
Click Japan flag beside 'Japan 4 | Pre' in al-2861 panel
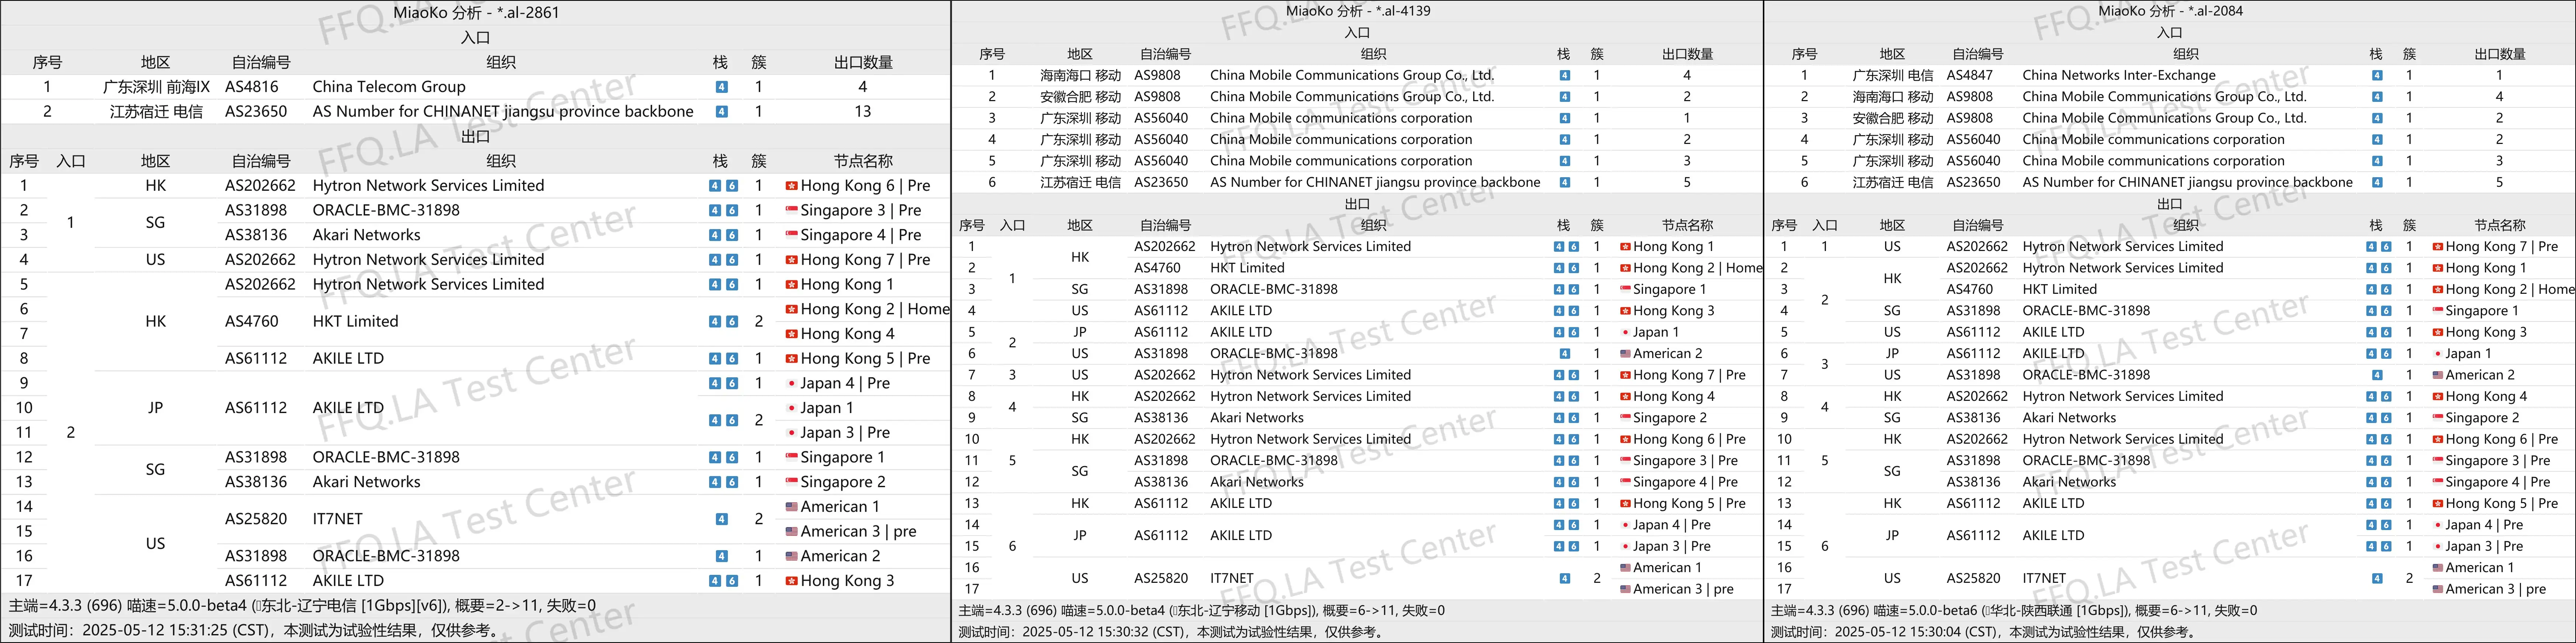(x=791, y=383)
